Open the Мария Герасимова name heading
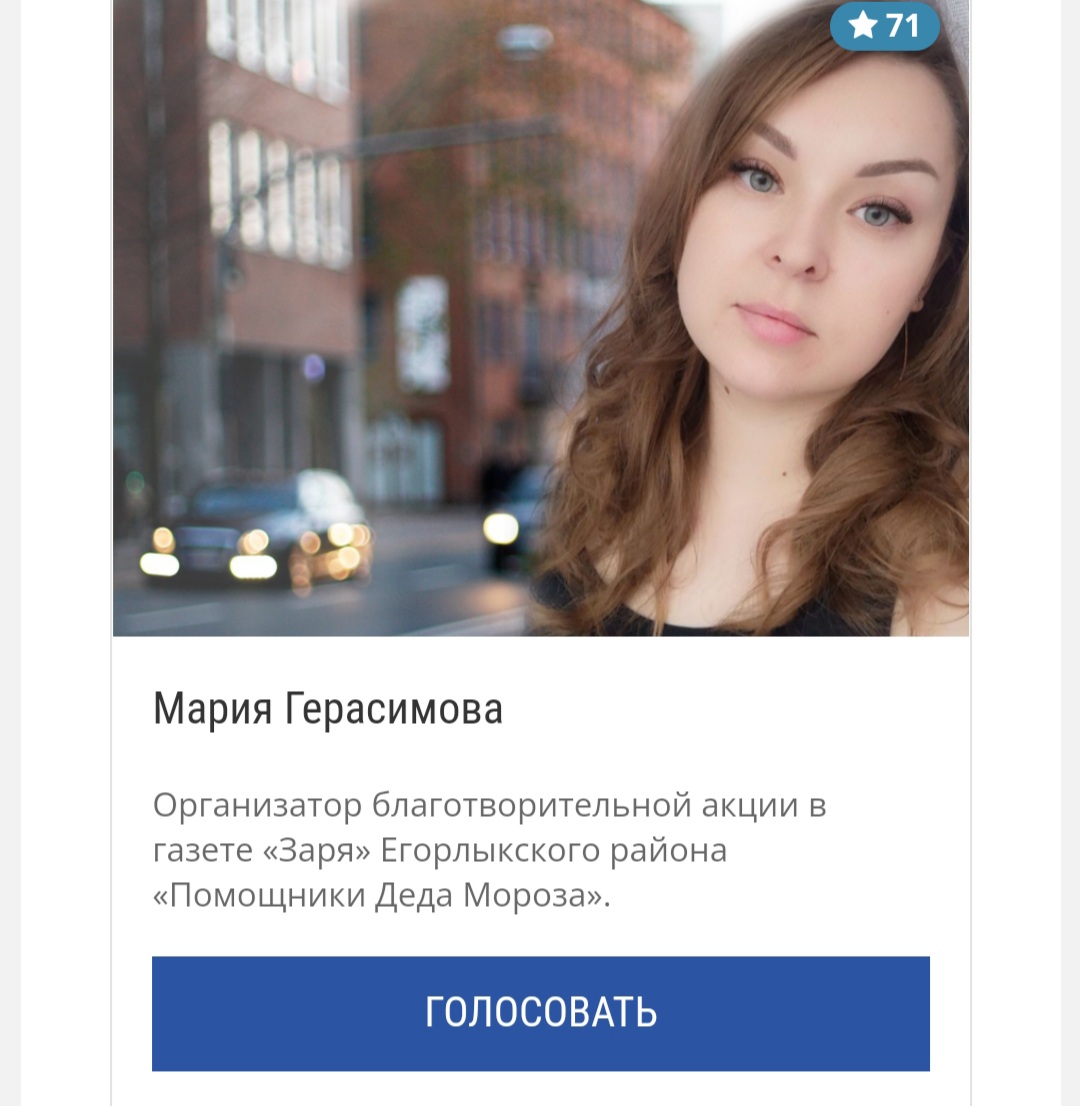 [327, 708]
